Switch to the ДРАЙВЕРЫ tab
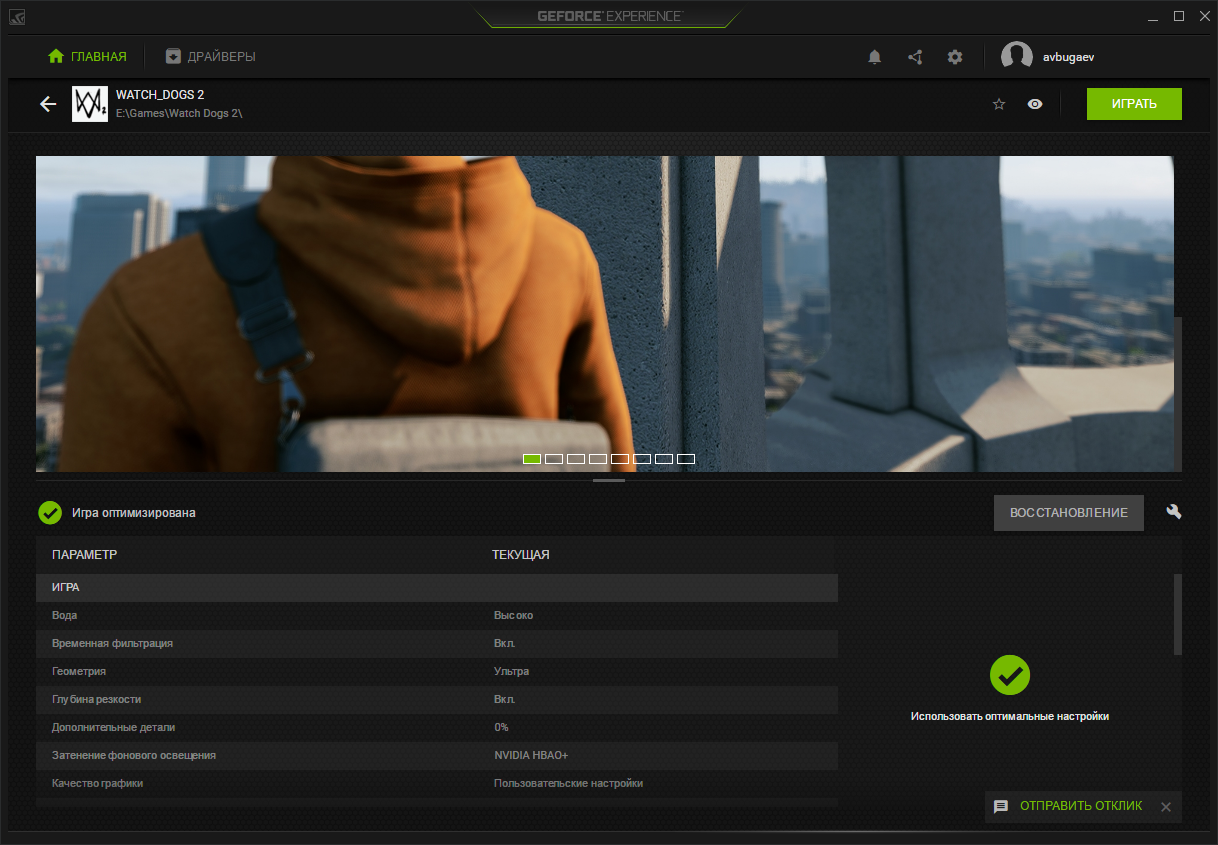Viewport: 1218px width, 845px height. [210, 57]
